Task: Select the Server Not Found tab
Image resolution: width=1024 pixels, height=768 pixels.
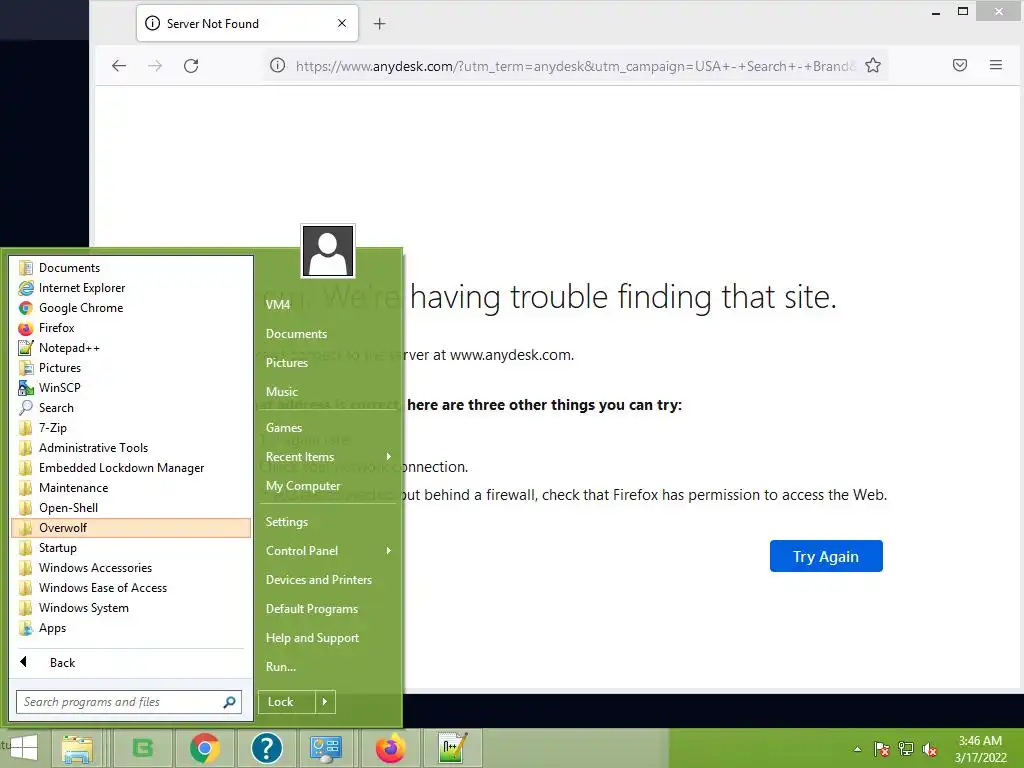Action: (248, 24)
